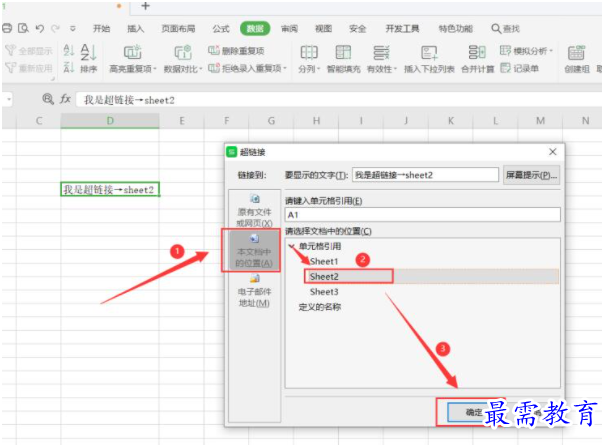Select Sheet3 in the location tree
The height and width of the screenshot is (445, 606).
coord(324,292)
